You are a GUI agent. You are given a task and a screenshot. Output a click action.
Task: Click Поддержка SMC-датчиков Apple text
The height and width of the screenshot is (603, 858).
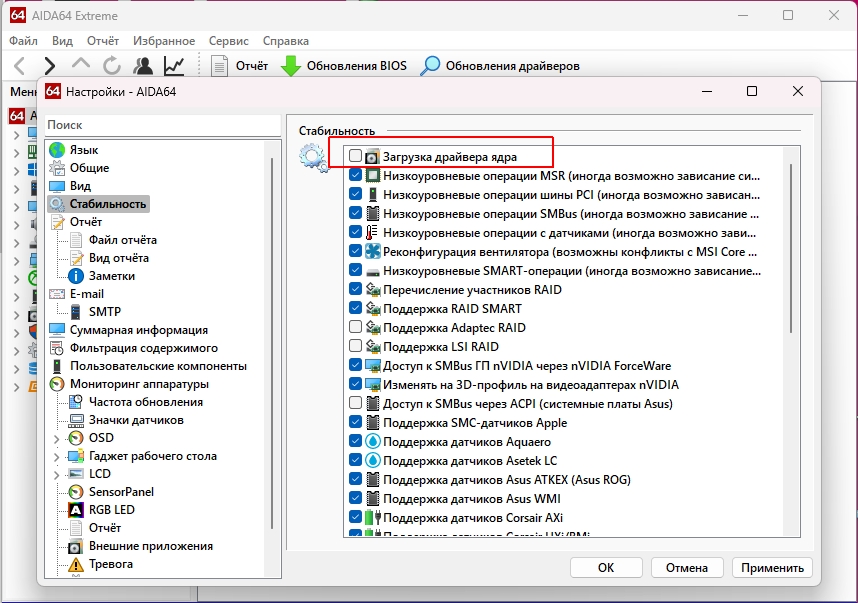tap(475, 423)
